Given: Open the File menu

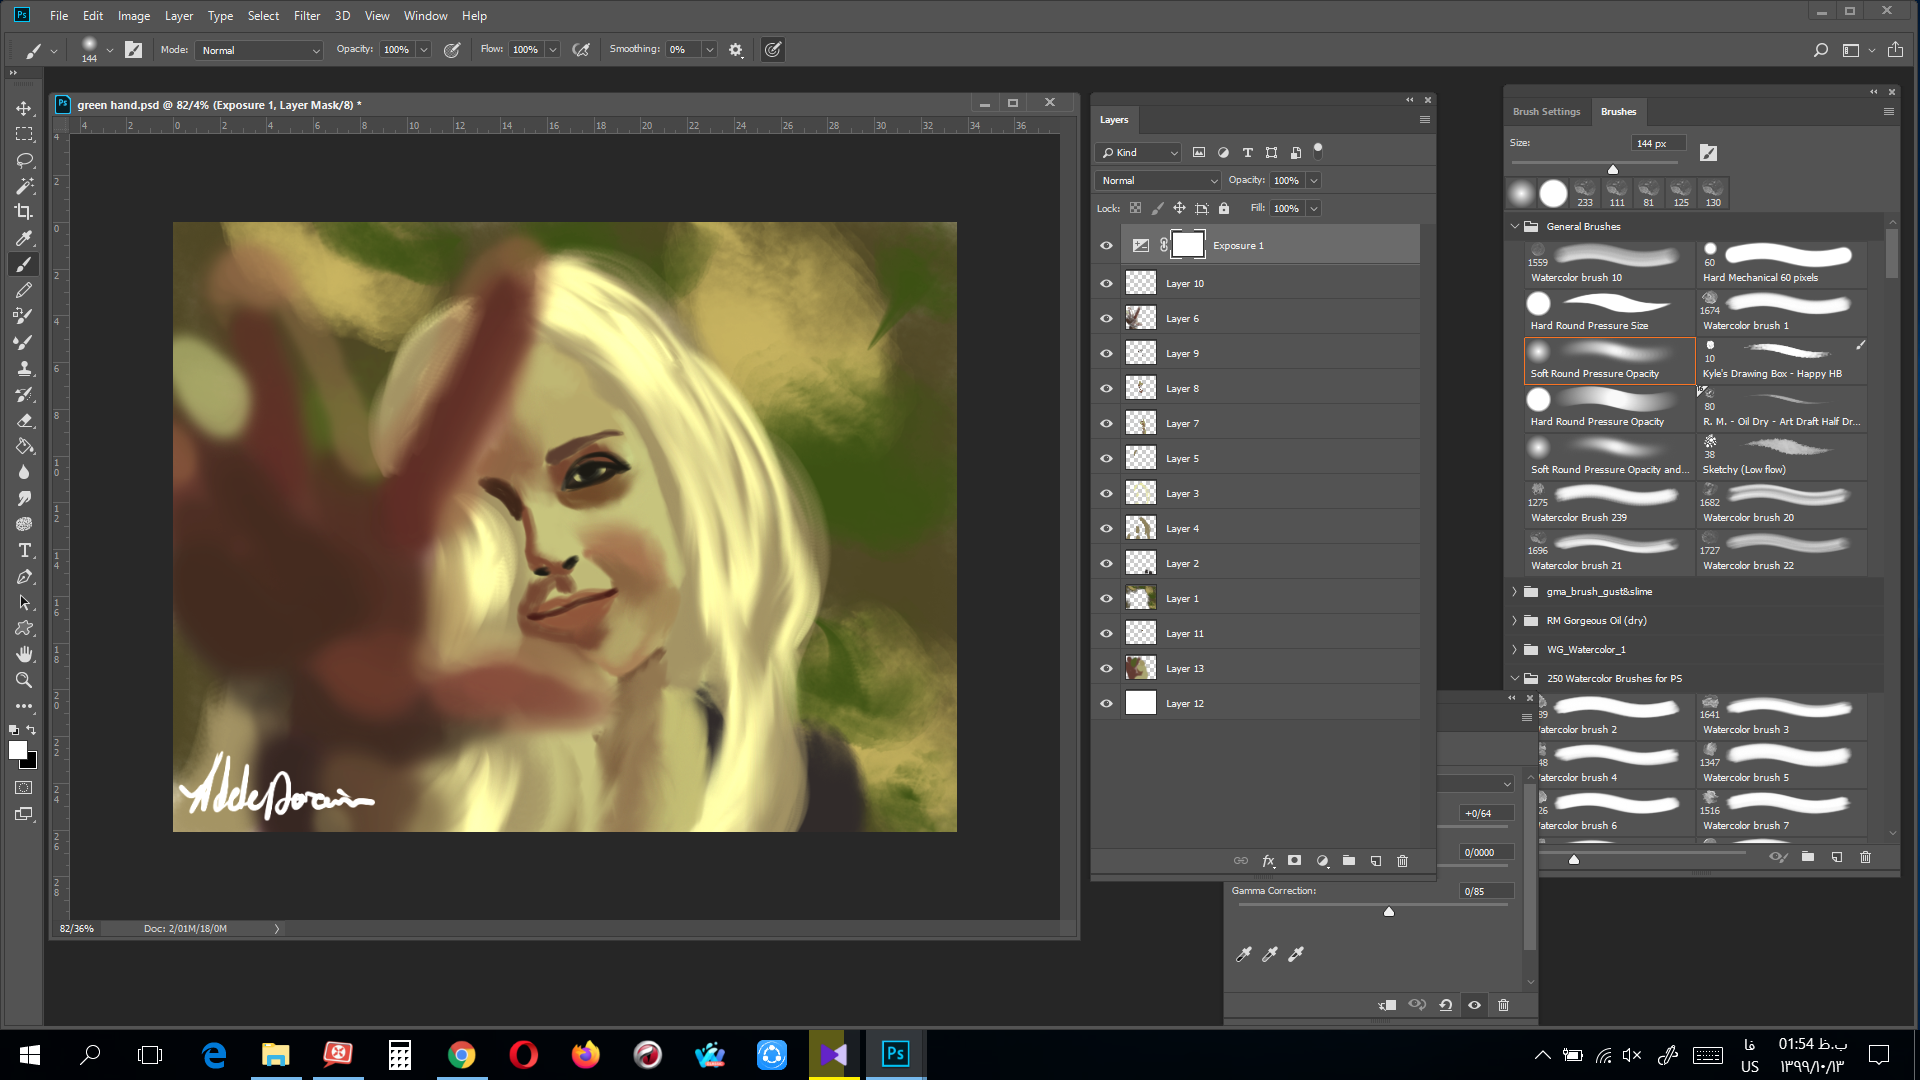Looking at the screenshot, I should coord(59,16).
